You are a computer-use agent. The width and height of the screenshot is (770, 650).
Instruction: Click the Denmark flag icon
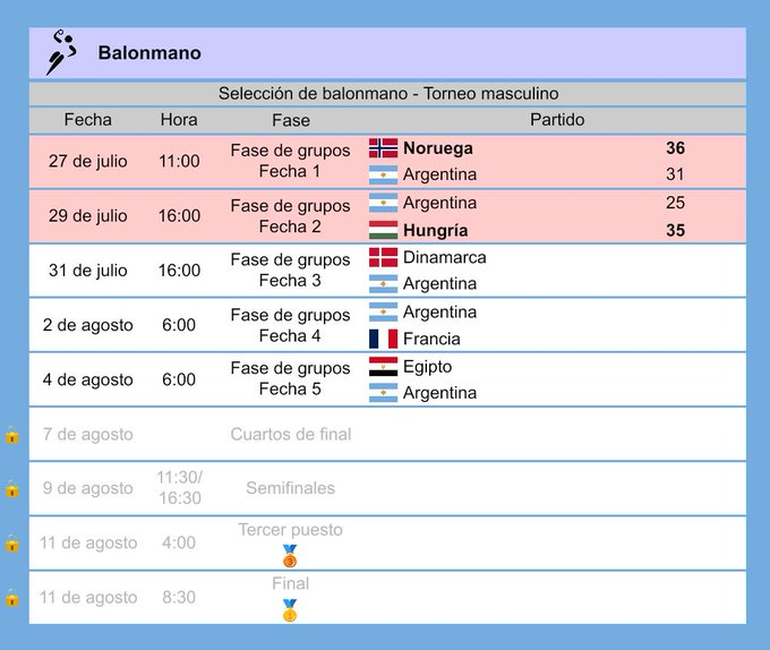click(x=383, y=258)
